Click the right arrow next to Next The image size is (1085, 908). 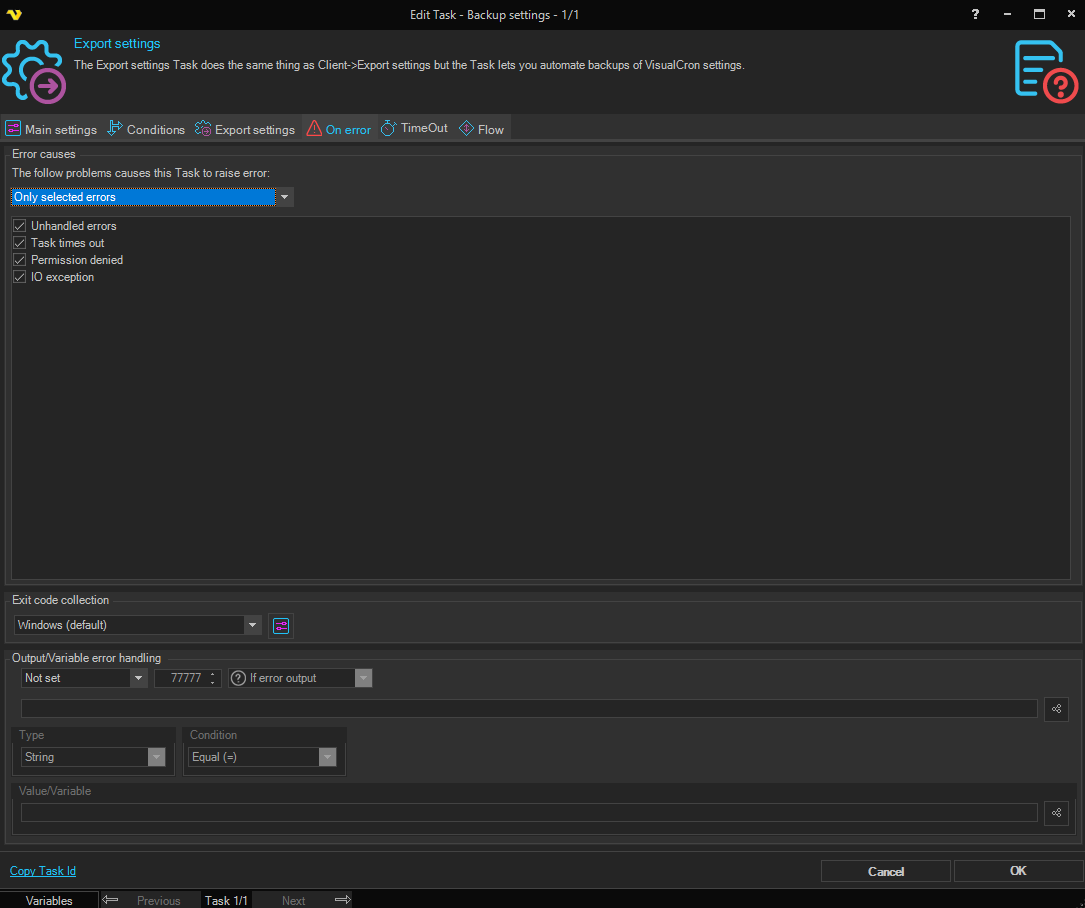tap(342, 900)
